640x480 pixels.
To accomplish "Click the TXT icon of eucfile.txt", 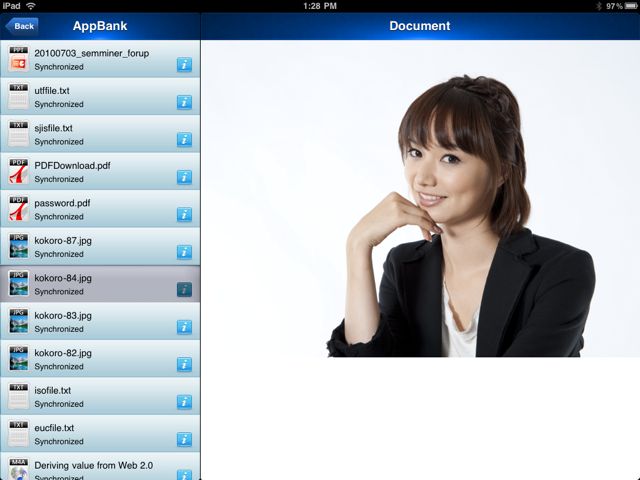I will tap(18, 434).
